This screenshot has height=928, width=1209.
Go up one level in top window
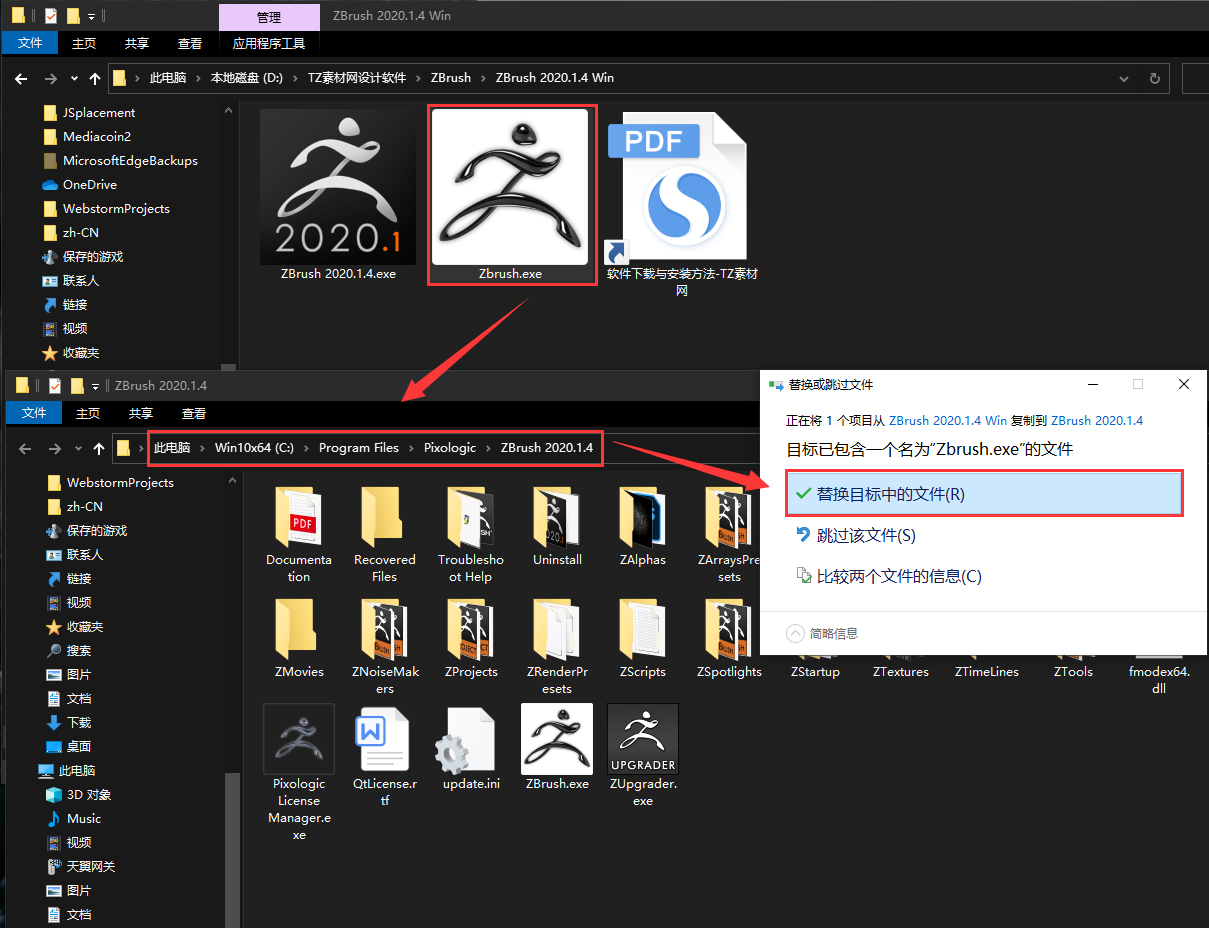click(x=95, y=78)
